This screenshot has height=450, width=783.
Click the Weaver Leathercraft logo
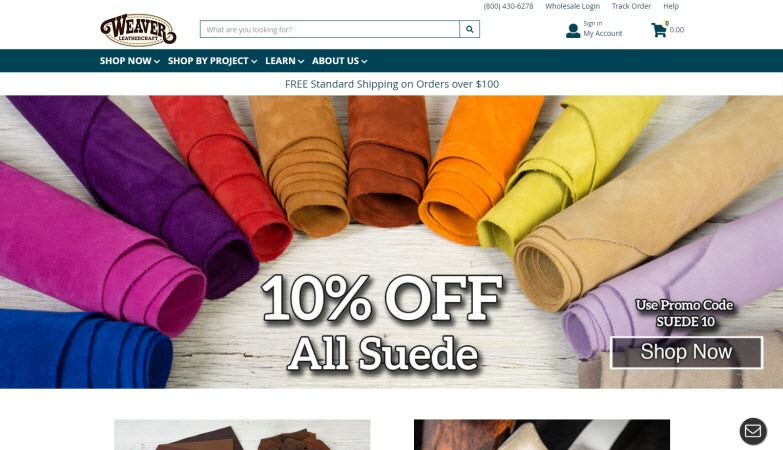coord(138,30)
